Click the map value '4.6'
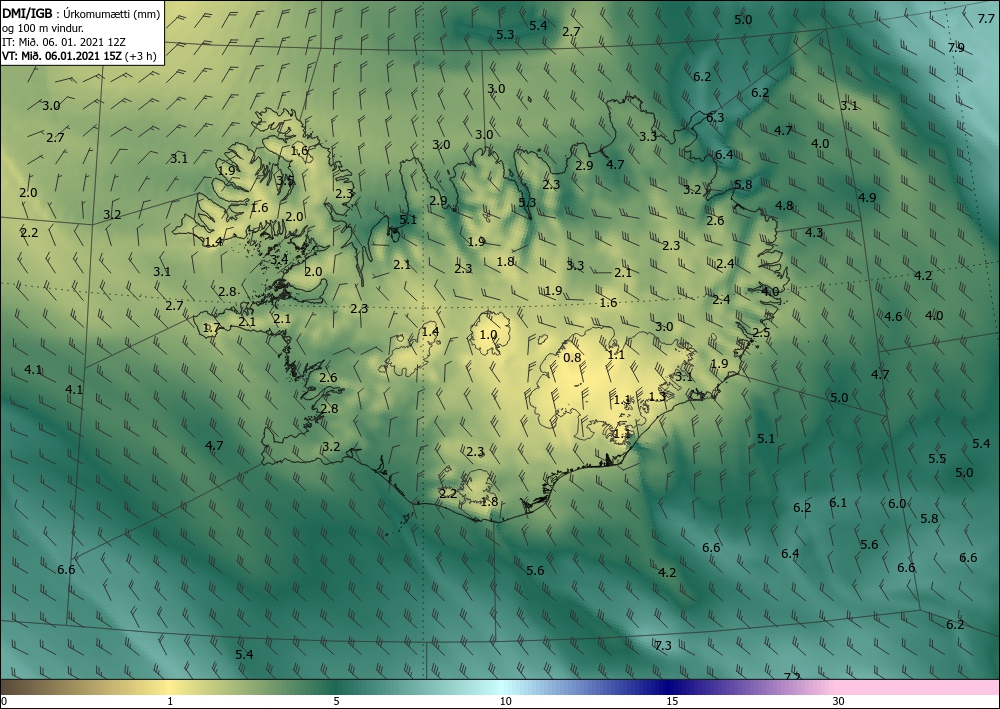The width and height of the screenshot is (1000, 709). [x=893, y=316]
